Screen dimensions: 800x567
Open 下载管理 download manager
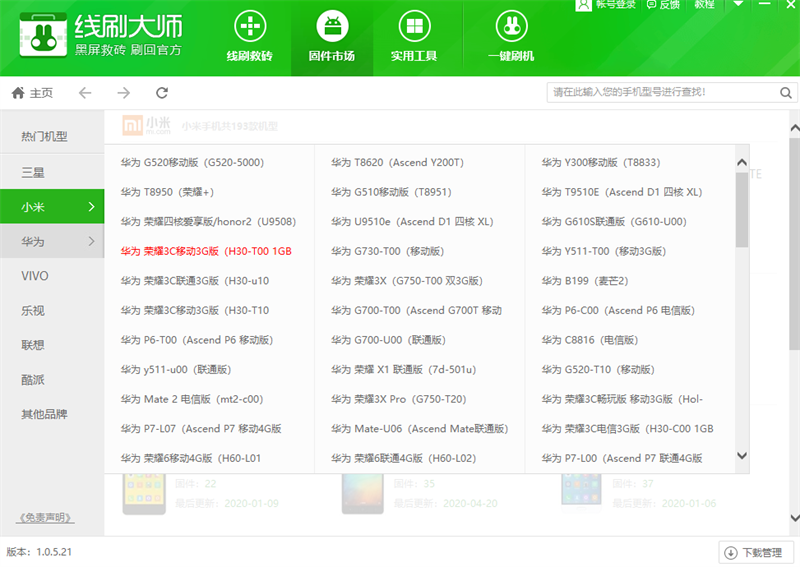(x=756, y=552)
